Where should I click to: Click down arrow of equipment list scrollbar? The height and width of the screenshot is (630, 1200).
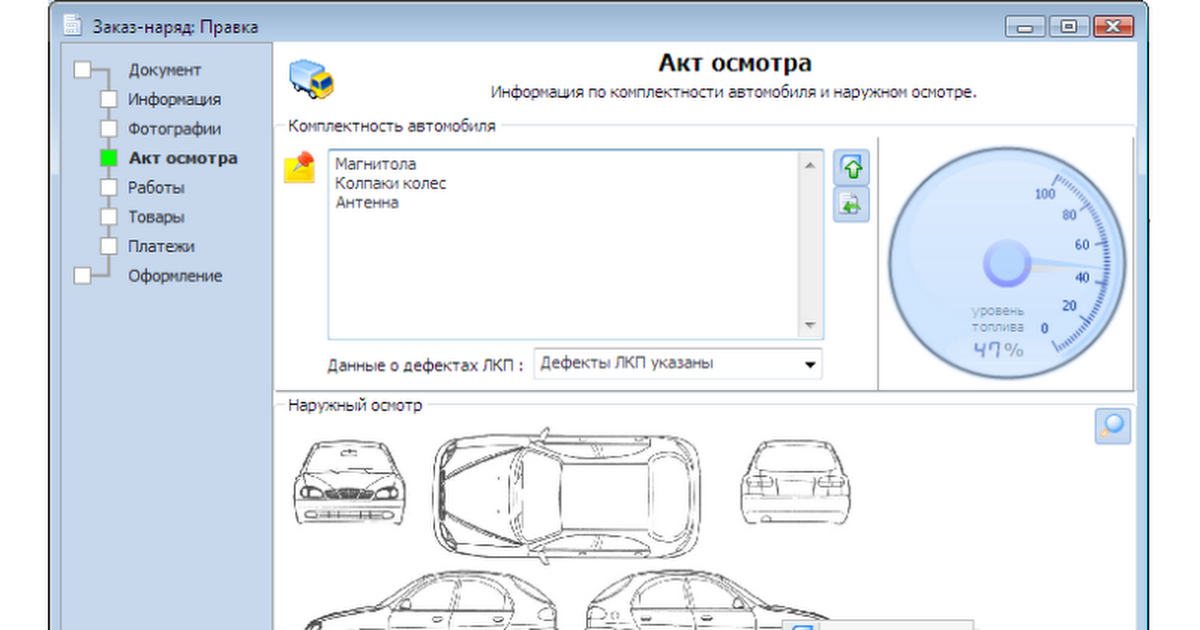(x=810, y=326)
